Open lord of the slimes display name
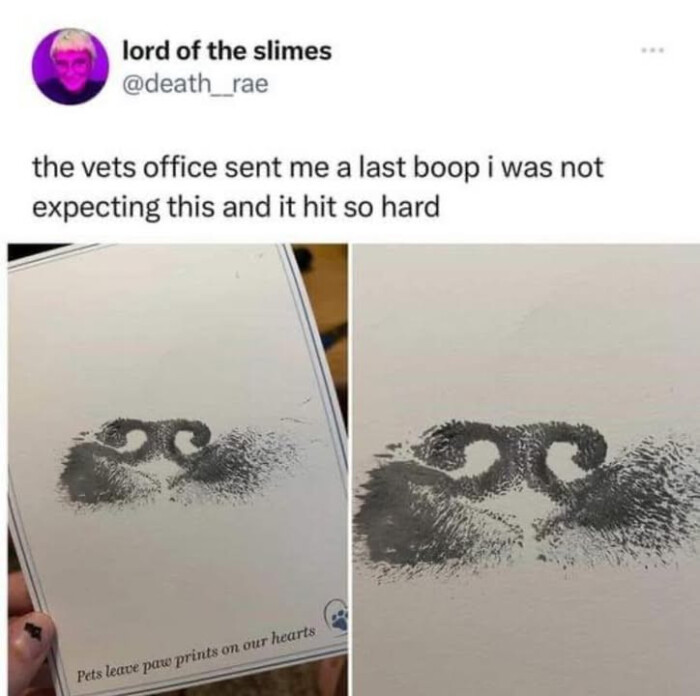This screenshot has height=696, width=700. click(227, 51)
